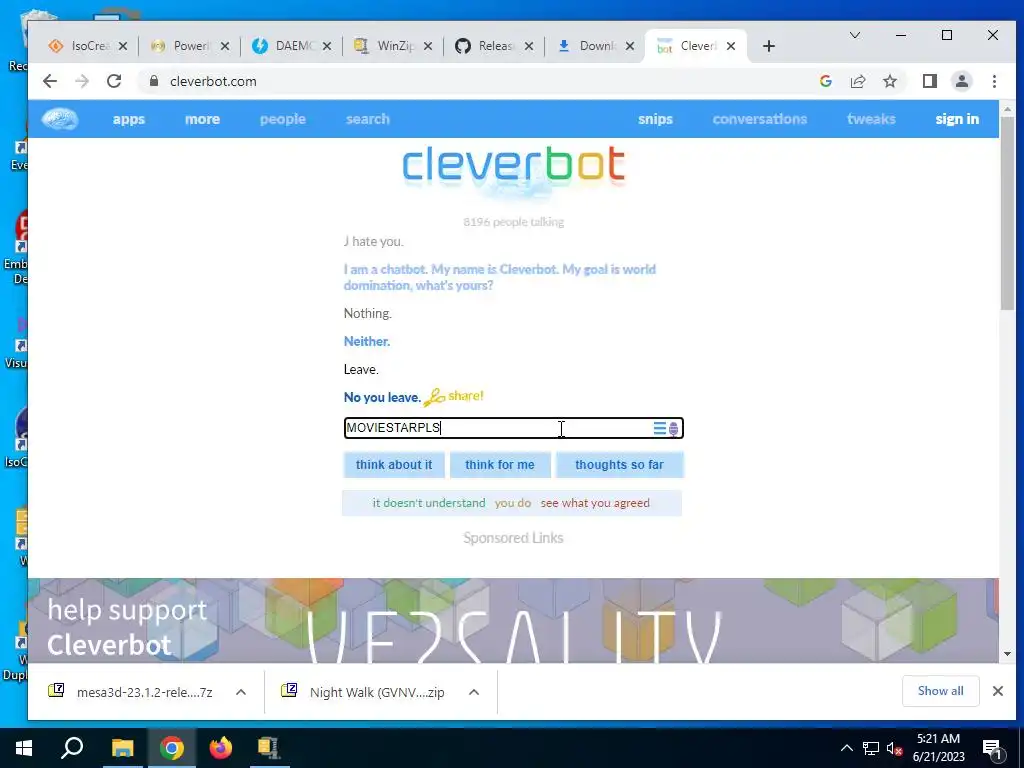This screenshot has height=768, width=1024.
Task: Reload the page with refresh icon
Action: pyautogui.click(x=114, y=81)
